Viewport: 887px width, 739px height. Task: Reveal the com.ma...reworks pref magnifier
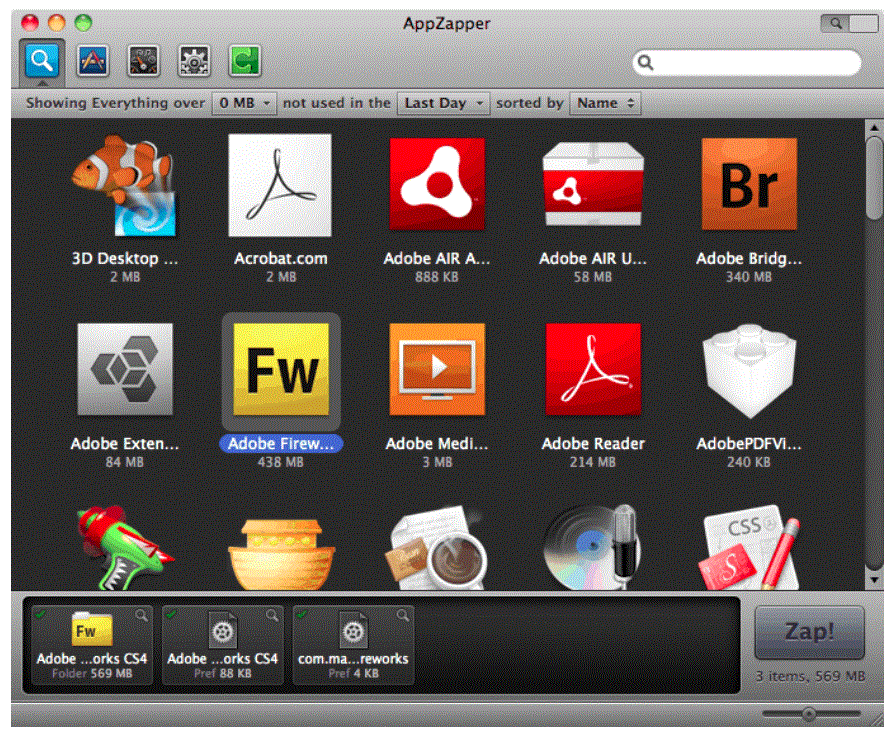(x=402, y=615)
